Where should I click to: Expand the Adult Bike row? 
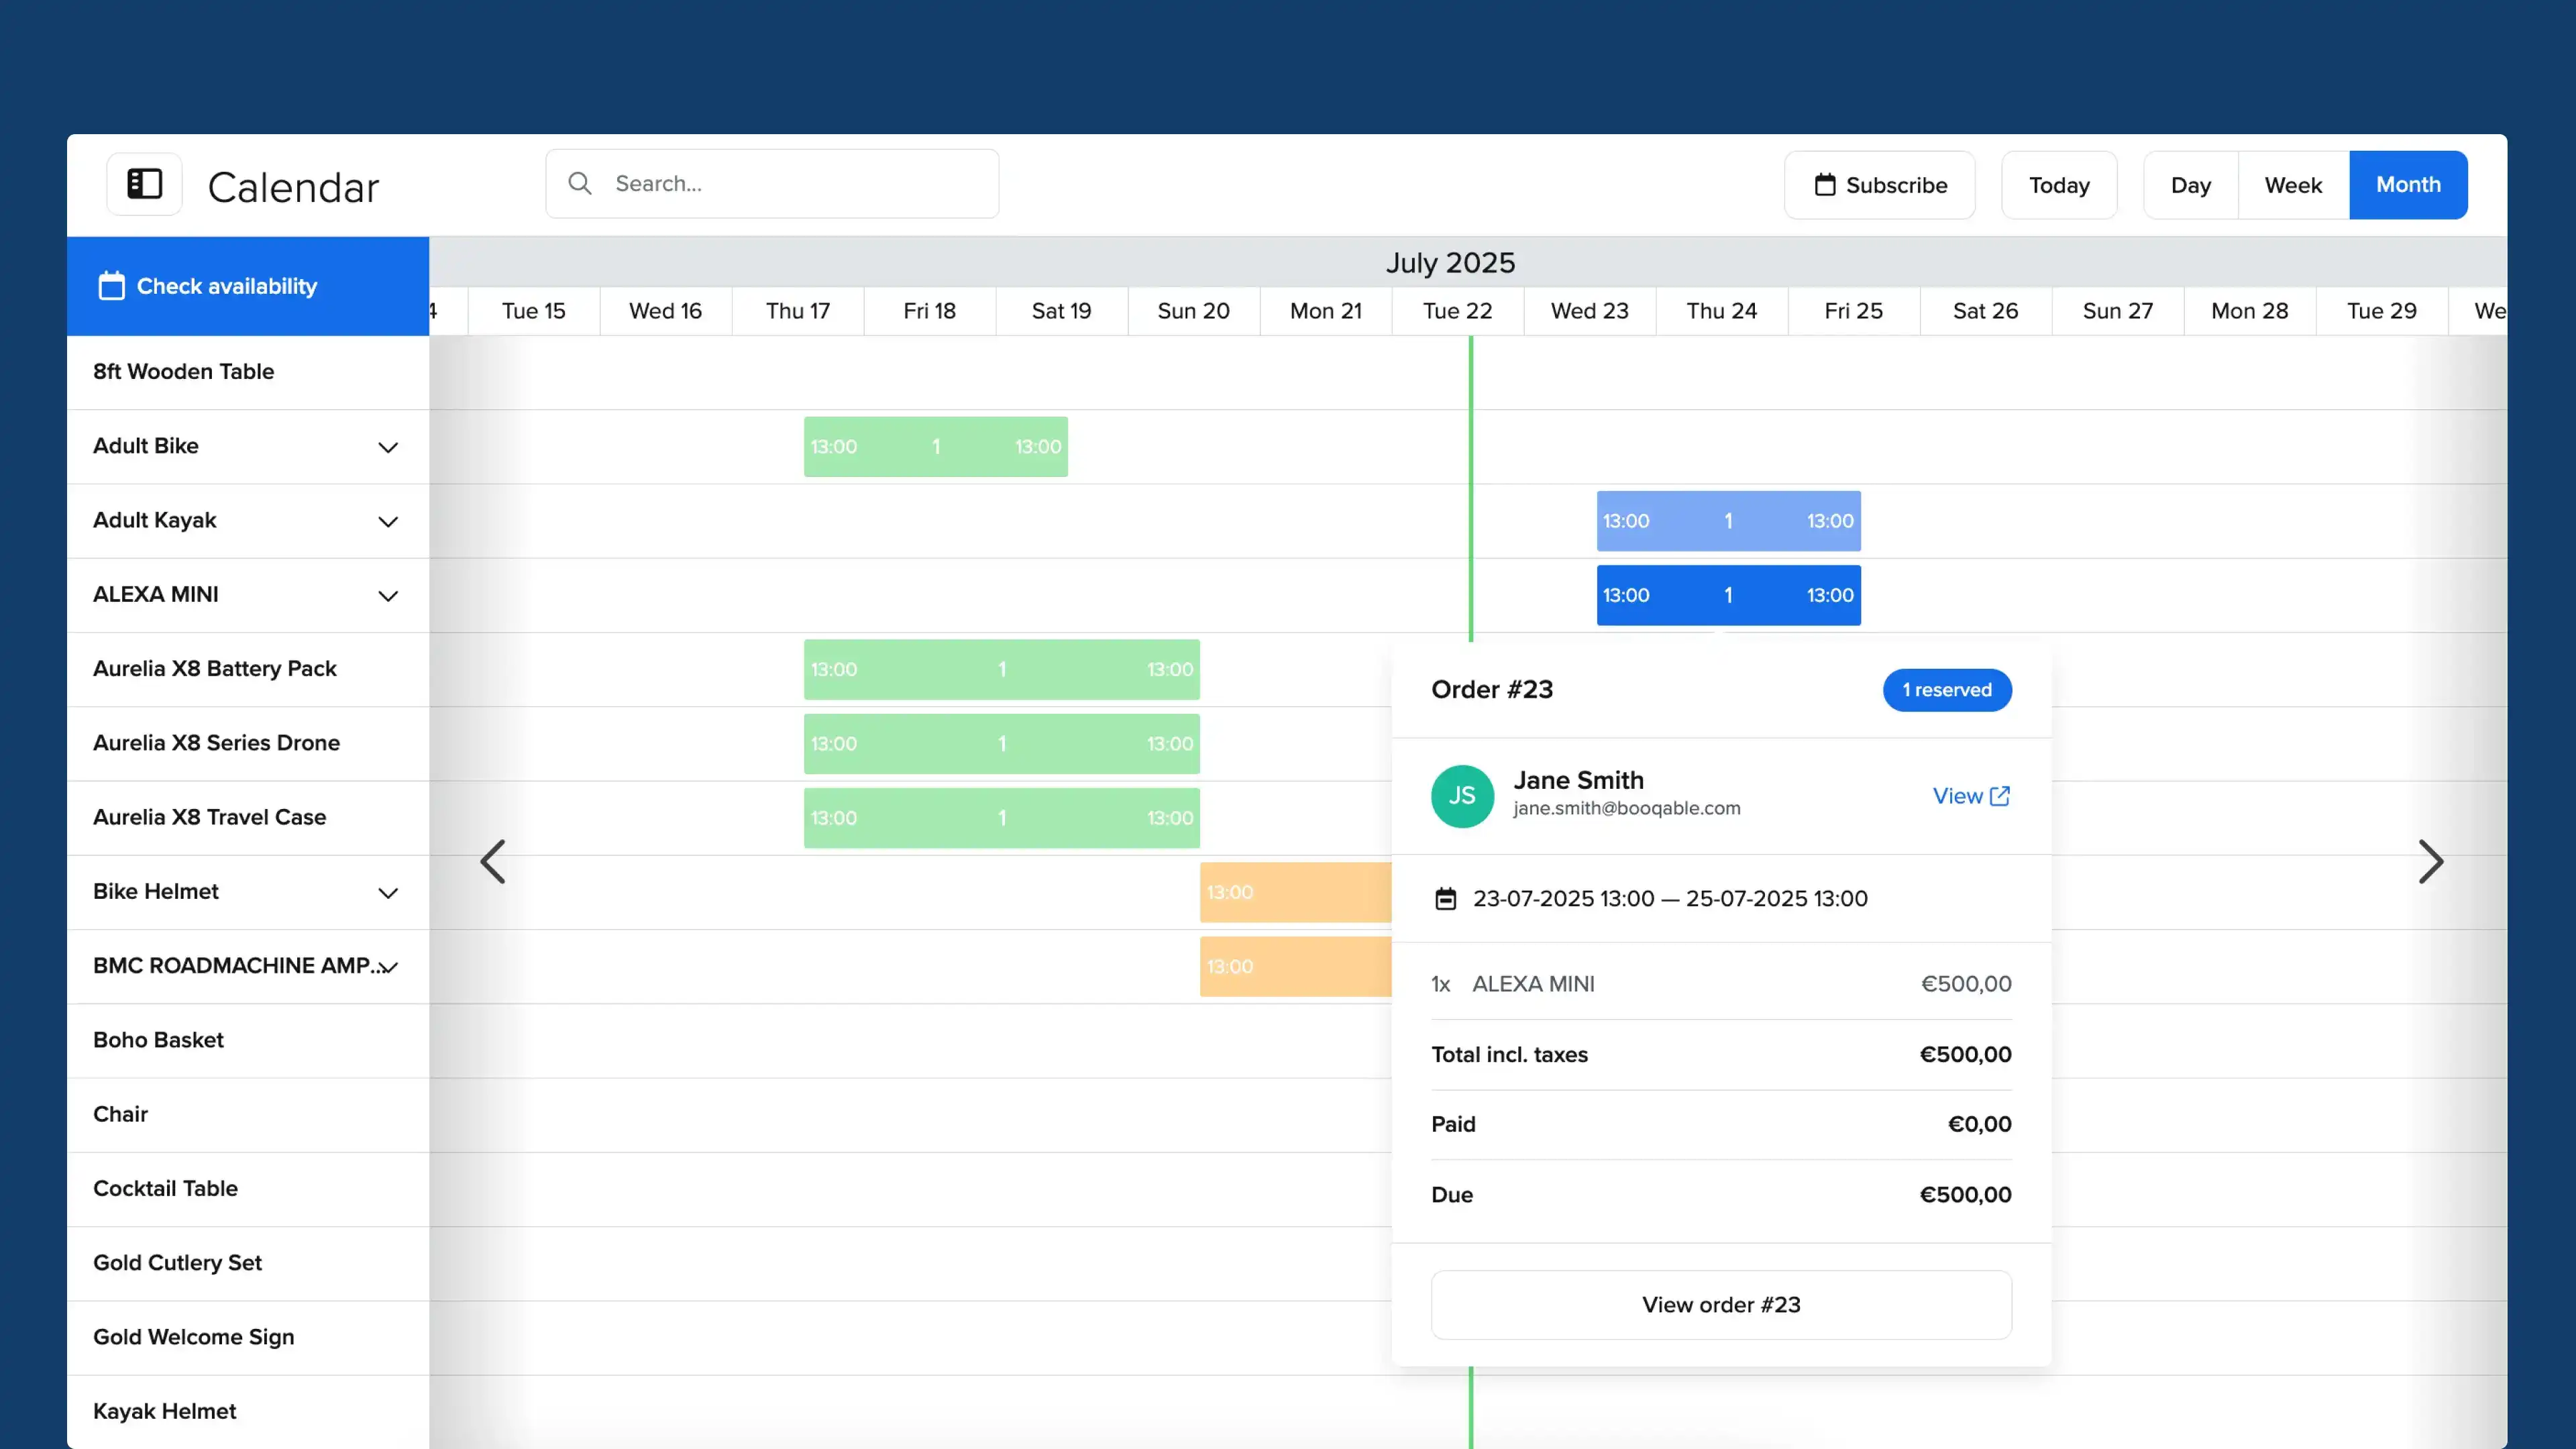388,447
